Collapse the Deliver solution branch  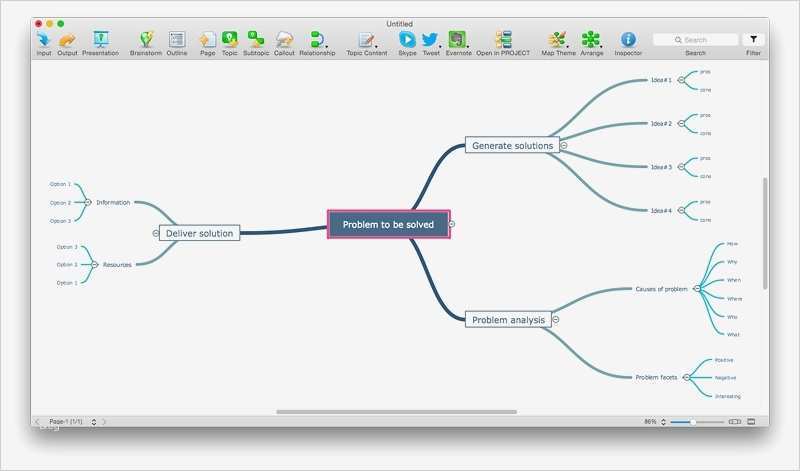click(156, 233)
